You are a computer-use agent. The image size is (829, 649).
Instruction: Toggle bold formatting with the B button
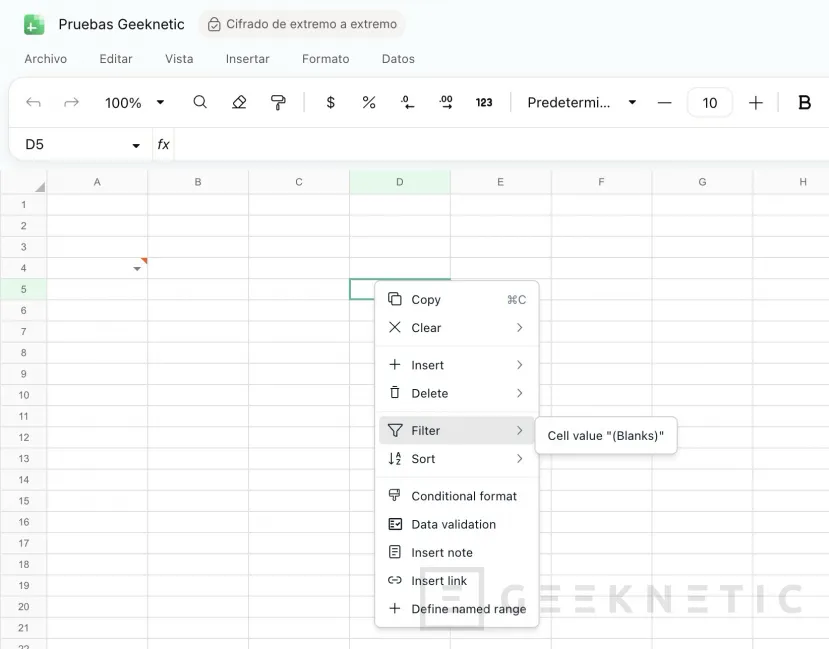coord(804,102)
